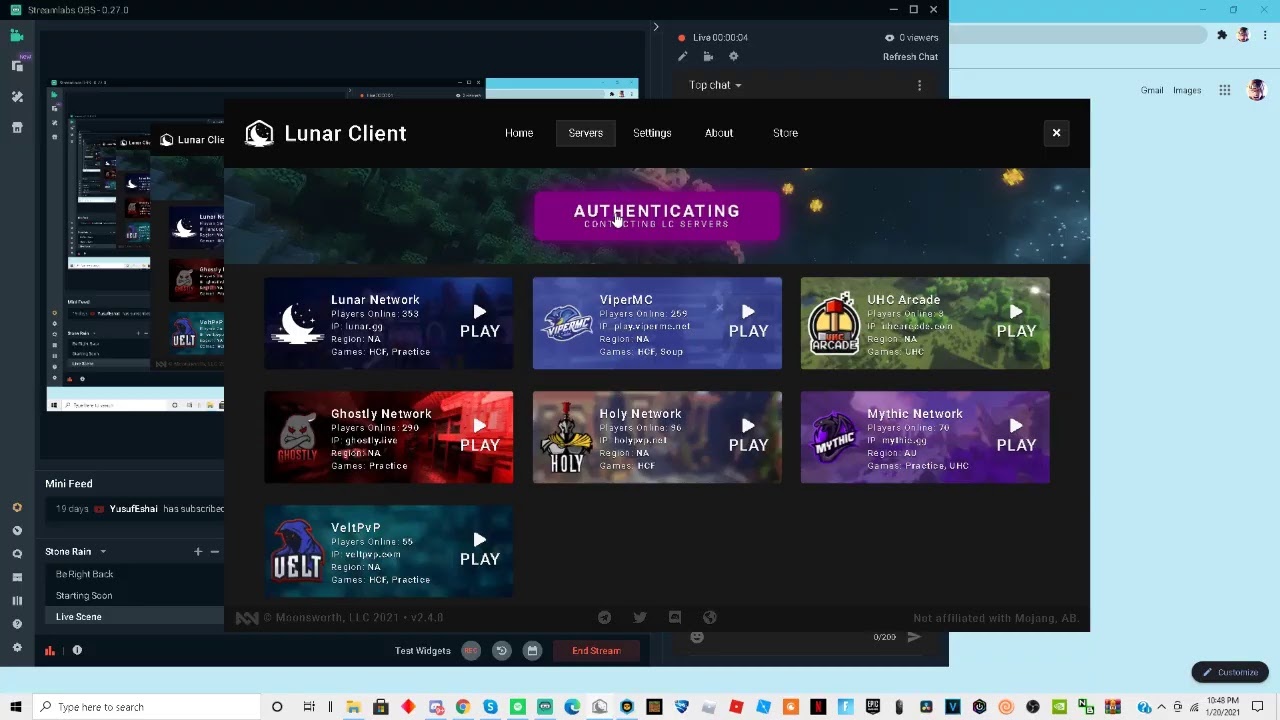Send chat message arrow icon

[x=913, y=637]
